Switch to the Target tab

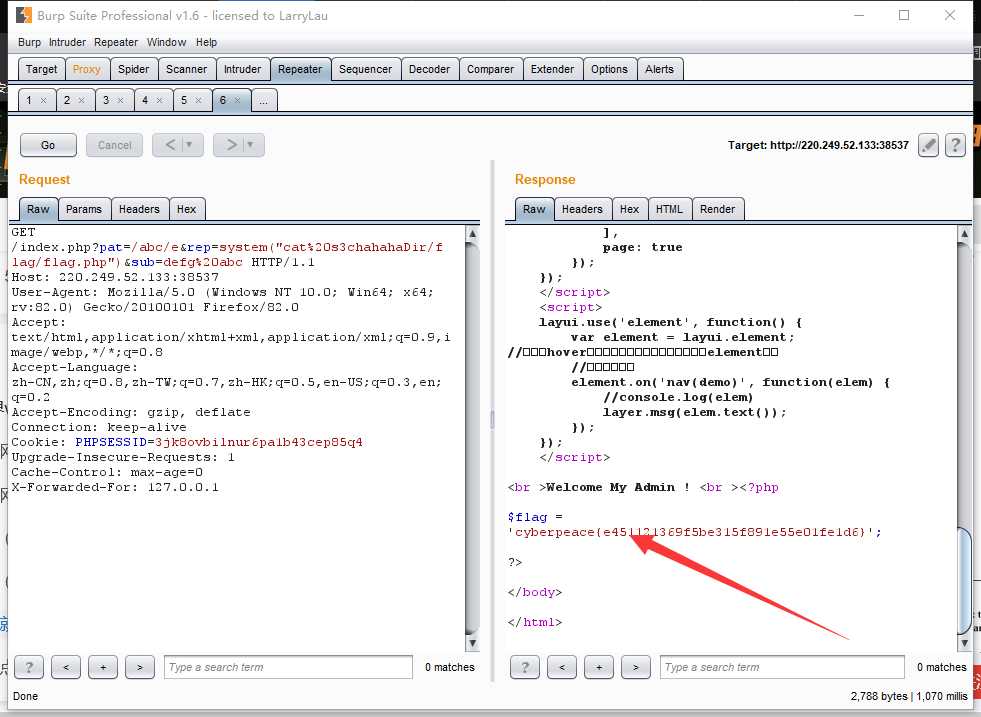41,69
